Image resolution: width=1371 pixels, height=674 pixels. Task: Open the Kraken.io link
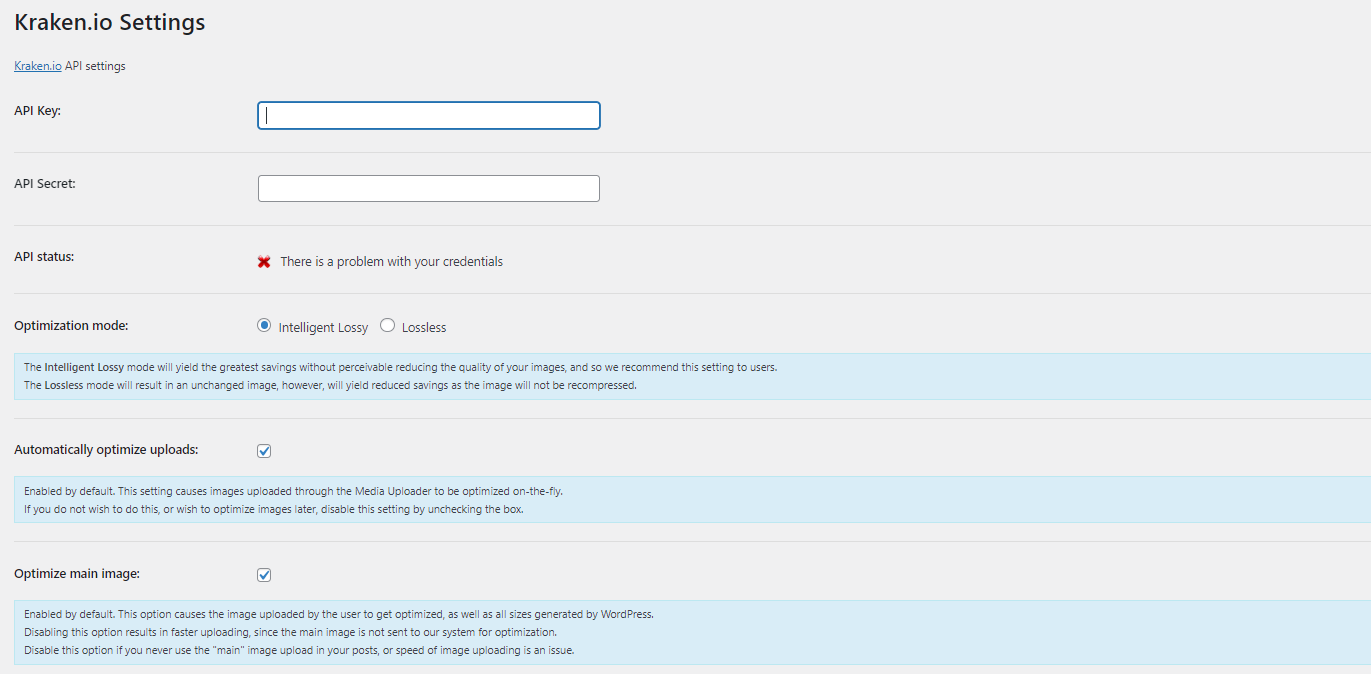38,66
